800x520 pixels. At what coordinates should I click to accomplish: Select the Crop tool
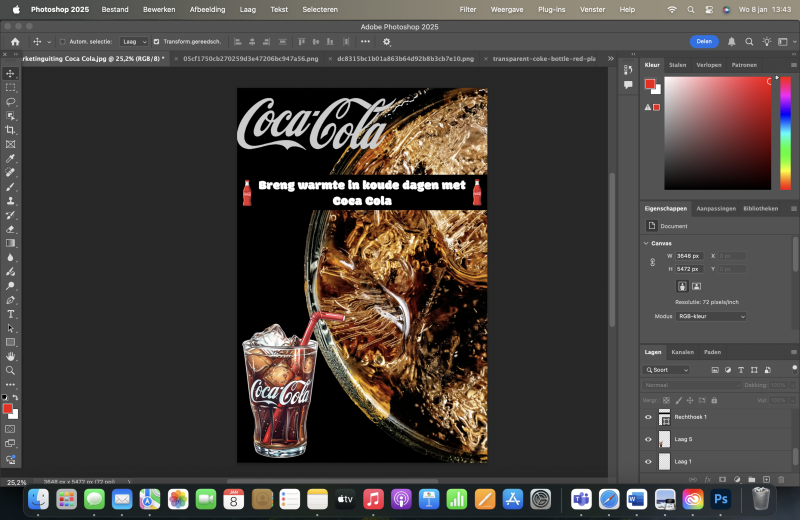(x=10, y=130)
